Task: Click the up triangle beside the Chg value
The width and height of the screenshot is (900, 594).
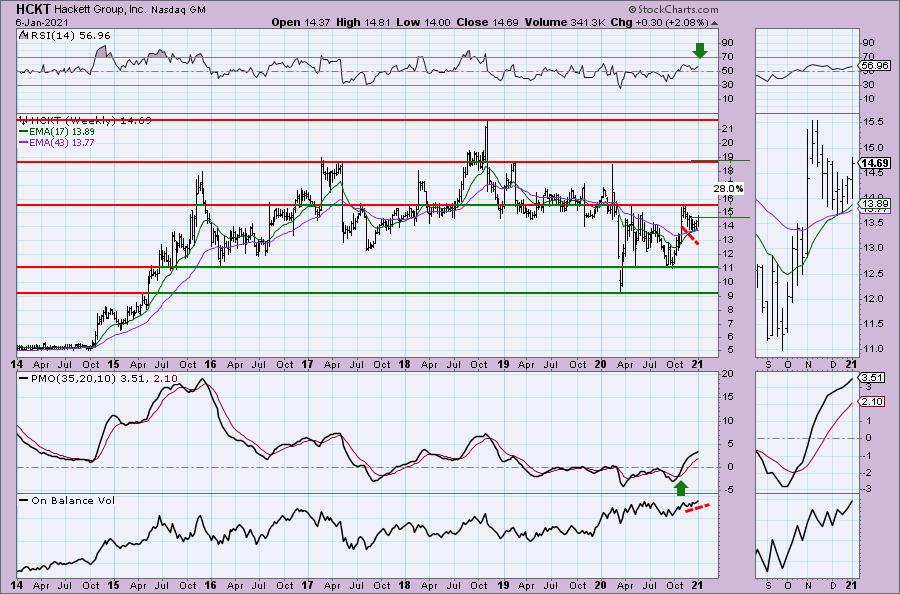Action: pyautogui.click(x=714, y=23)
